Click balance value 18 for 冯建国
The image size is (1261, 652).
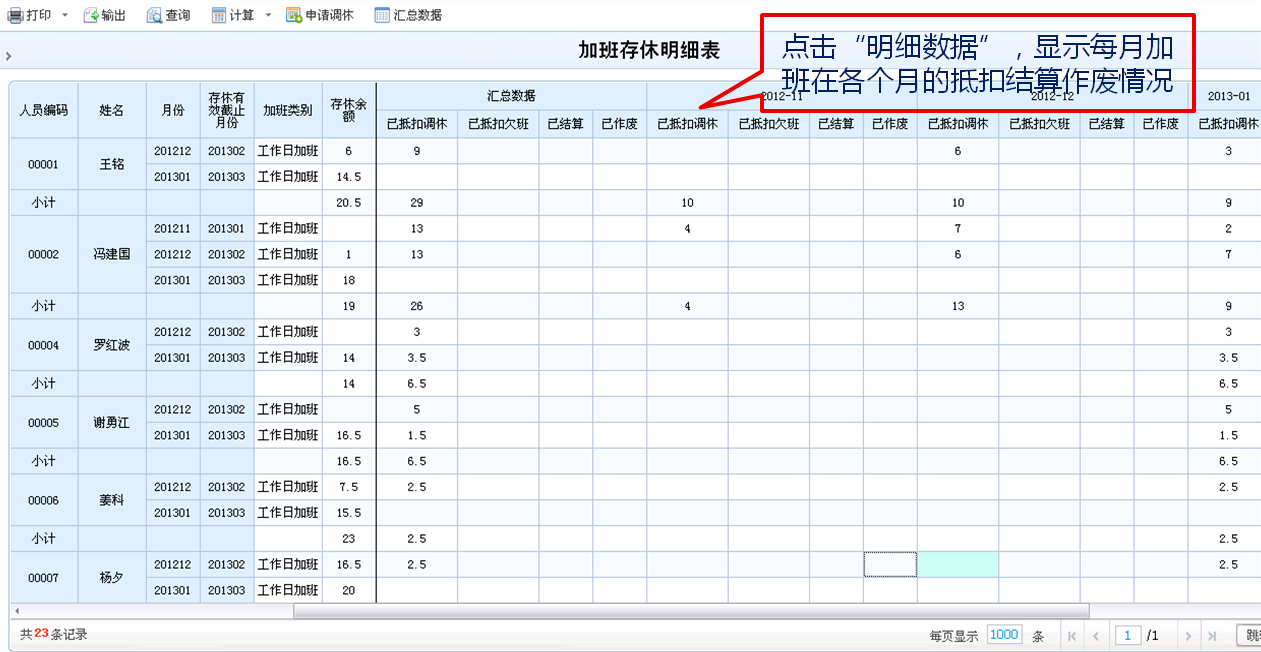coord(349,281)
